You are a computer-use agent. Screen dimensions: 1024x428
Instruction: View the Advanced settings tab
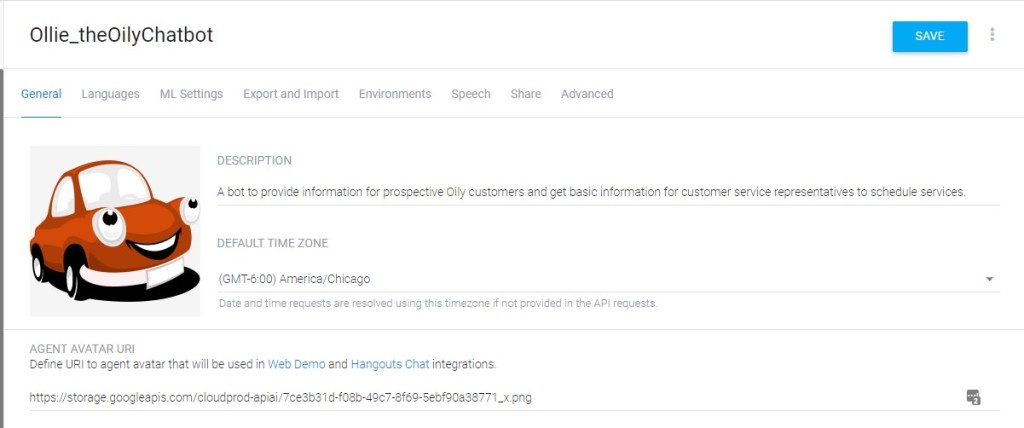pyautogui.click(x=587, y=94)
